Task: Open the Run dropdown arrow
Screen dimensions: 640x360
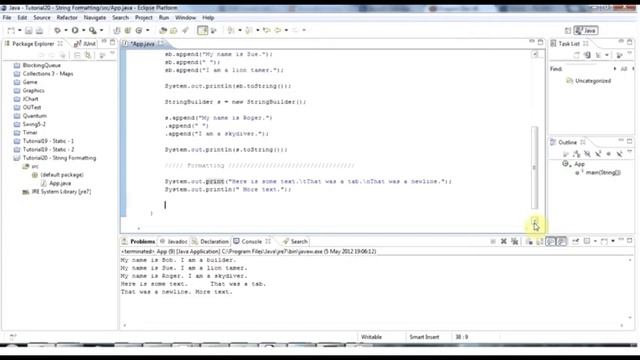Action: coord(83,30)
